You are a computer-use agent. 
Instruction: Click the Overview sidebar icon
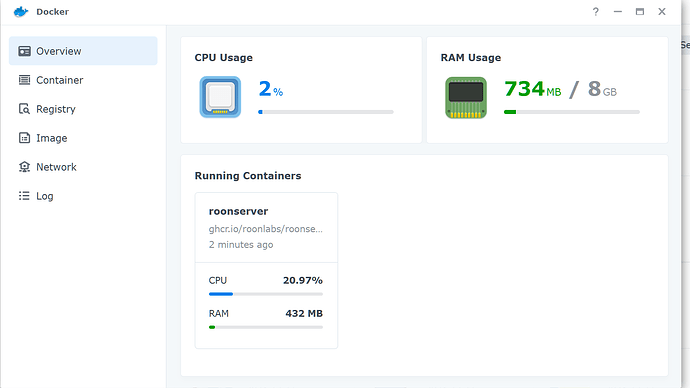click(x=24, y=51)
